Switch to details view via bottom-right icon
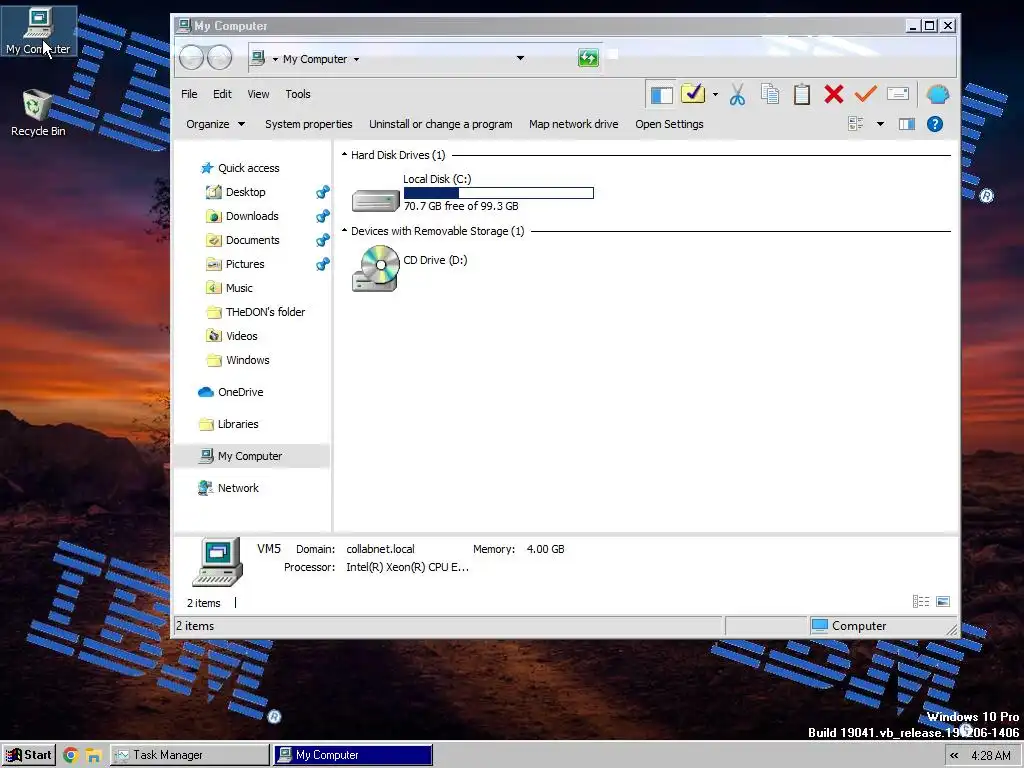Screen dimensions: 1024x768 click(921, 601)
